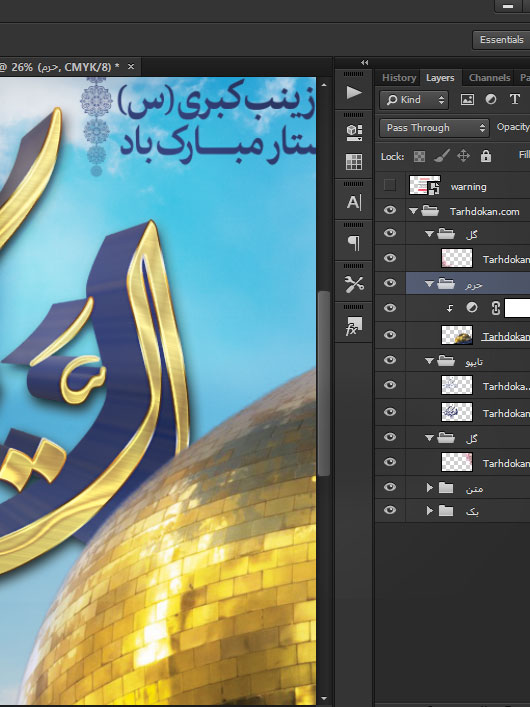
Task: Select the Tarhdokan.com group name
Action: tap(484, 211)
